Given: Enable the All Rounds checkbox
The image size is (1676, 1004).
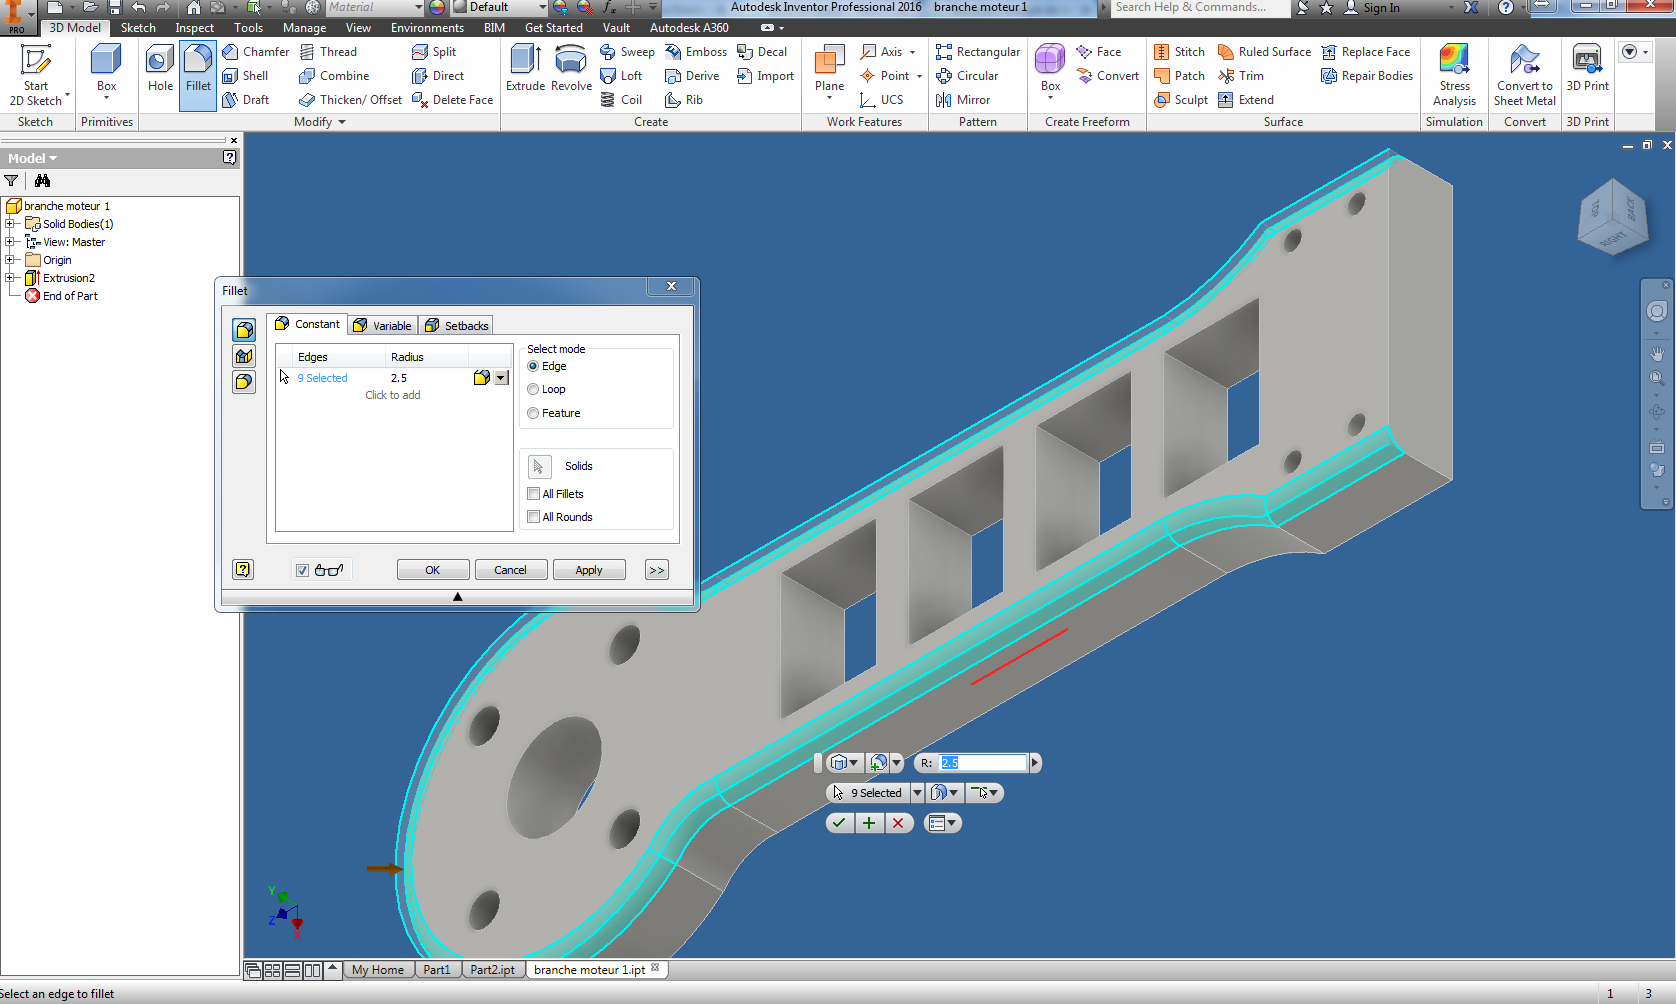Looking at the screenshot, I should 533,517.
